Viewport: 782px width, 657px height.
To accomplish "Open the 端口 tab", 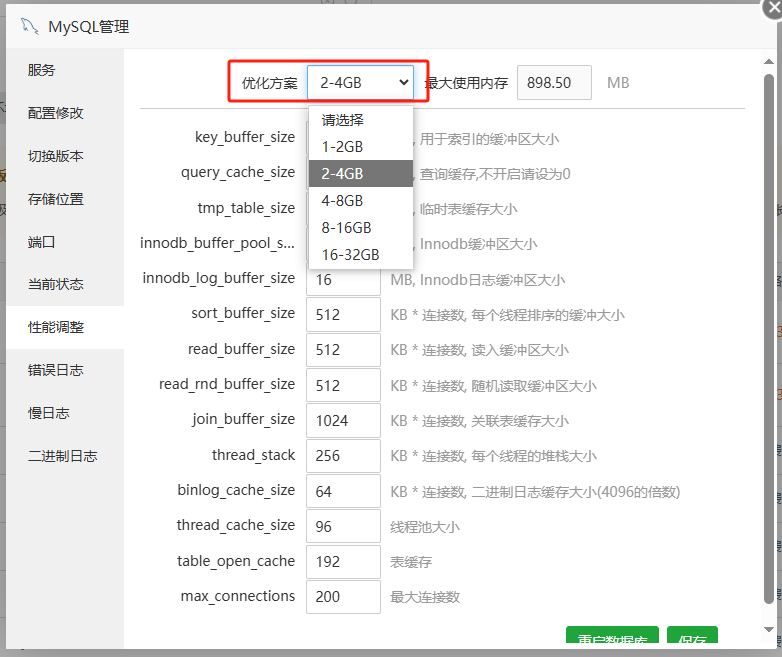I will pyautogui.click(x=65, y=241).
